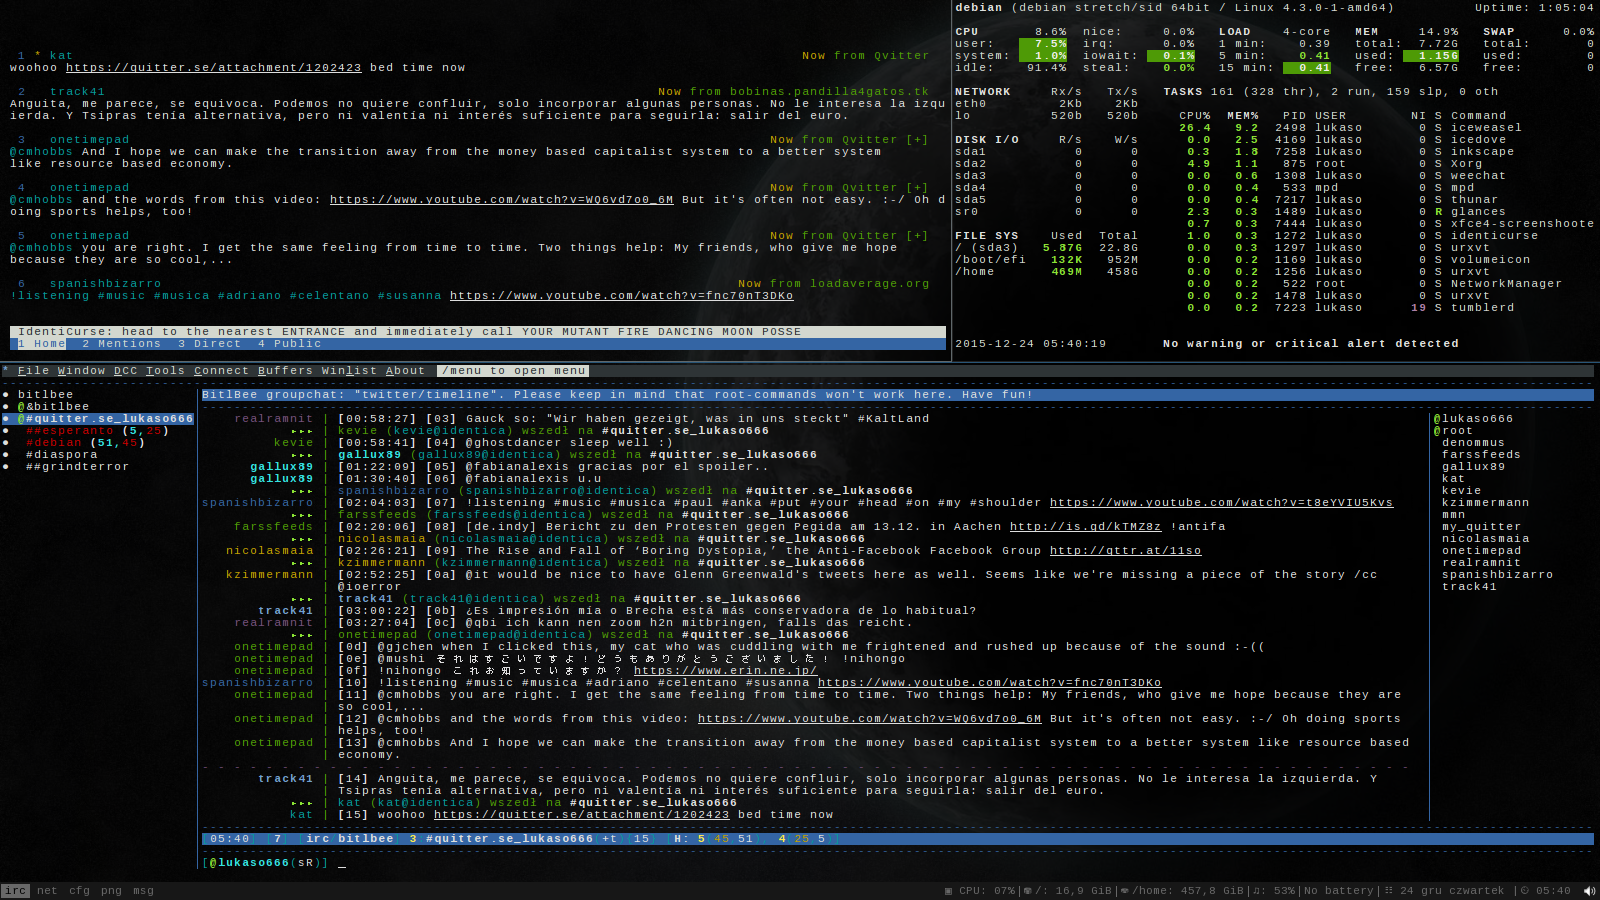Open the Winlist menu

point(349,371)
